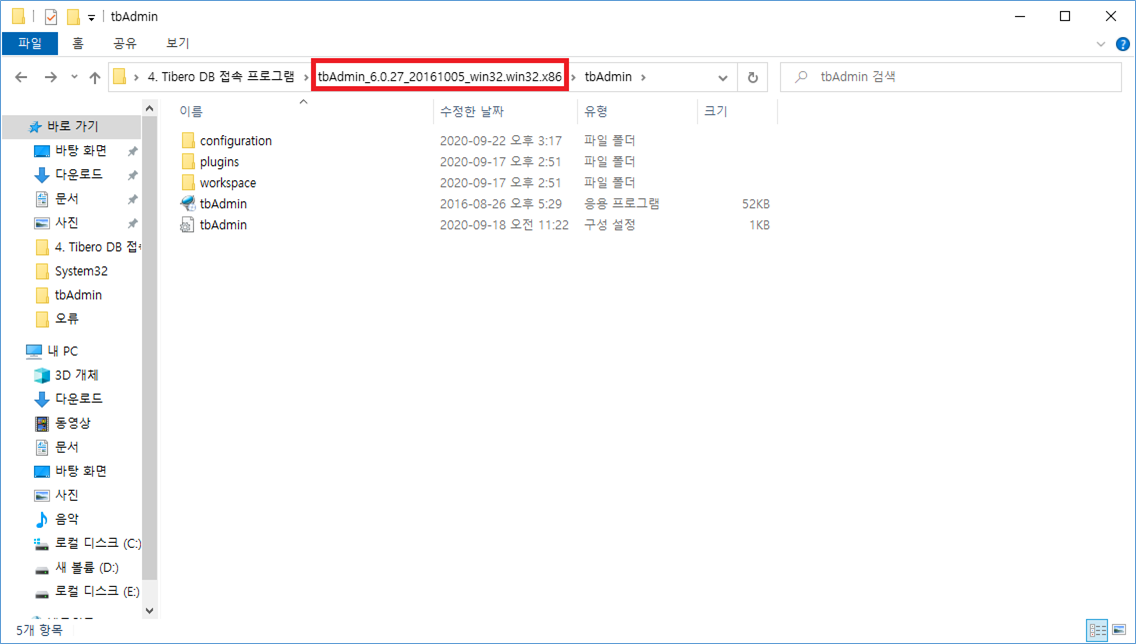Open the 보기 ribbon tab
This screenshot has height=644, width=1136.
tap(178, 43)
